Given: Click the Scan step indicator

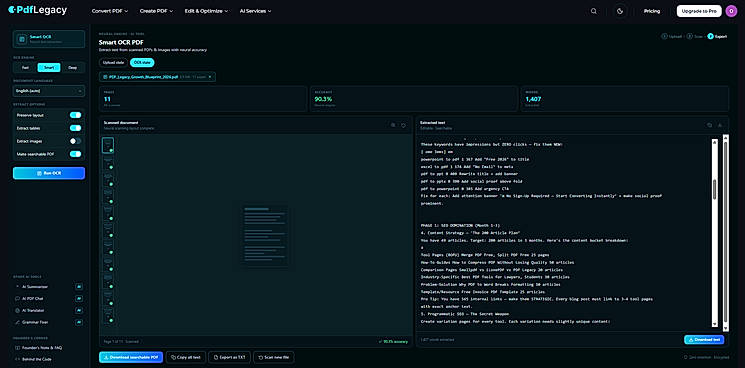Looking at the screenshot, I should tap(695, 37).
